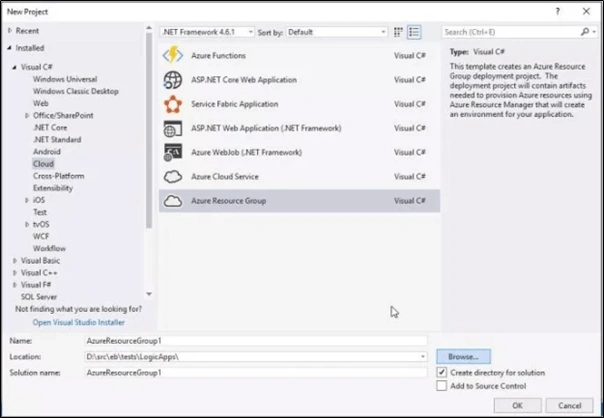Select the Workflow category
Viewport: 604px width, 418px height.
point(49,248)
